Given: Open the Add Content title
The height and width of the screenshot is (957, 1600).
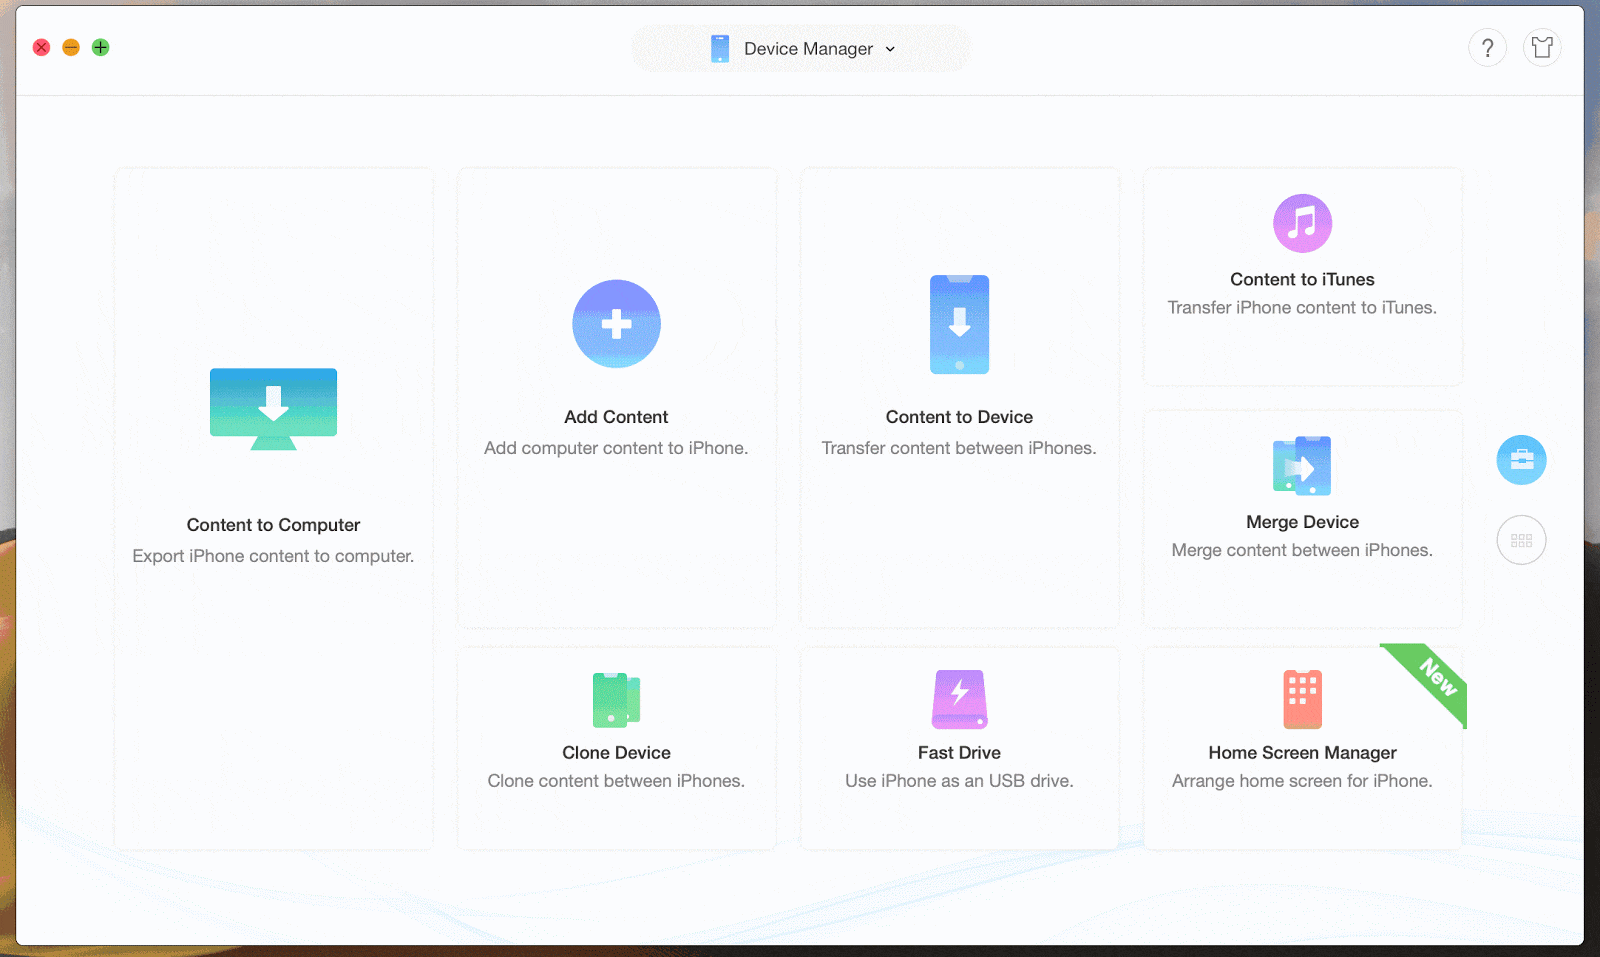Looking at the screenshot, I should click(x=616, y=417).
